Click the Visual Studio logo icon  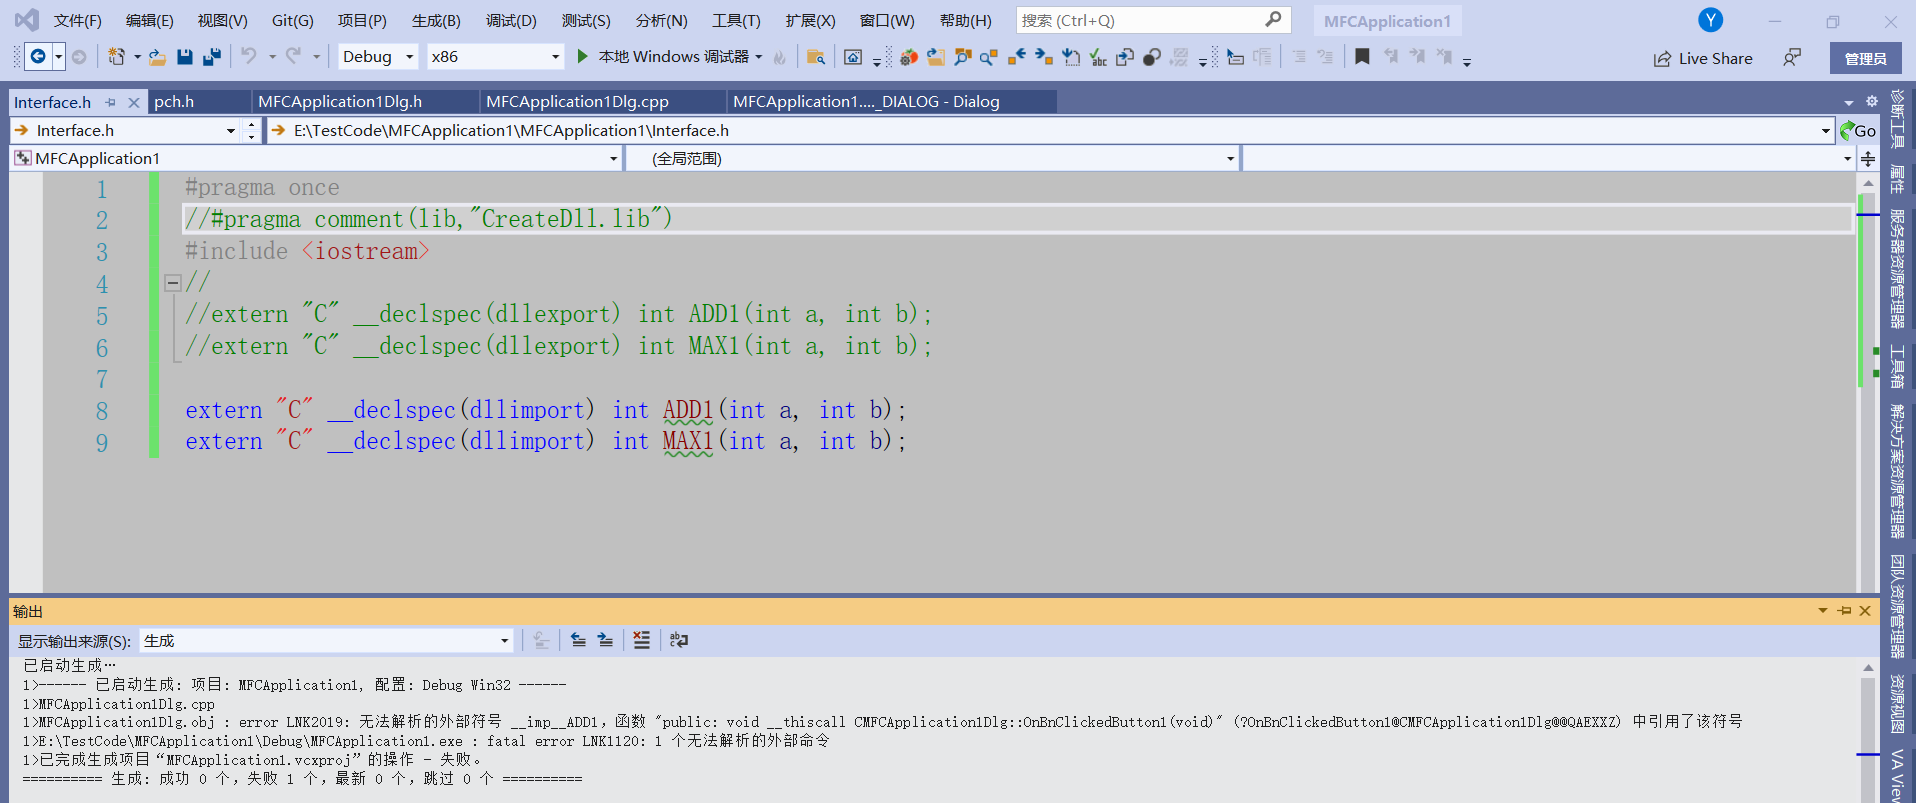[x=27, y=20]
